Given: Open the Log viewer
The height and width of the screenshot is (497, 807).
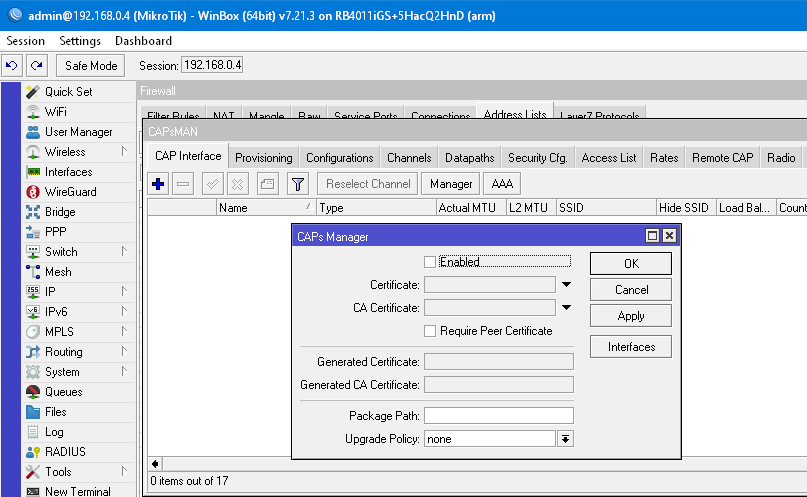Looking at the screenshot, I should click(54, 432).
